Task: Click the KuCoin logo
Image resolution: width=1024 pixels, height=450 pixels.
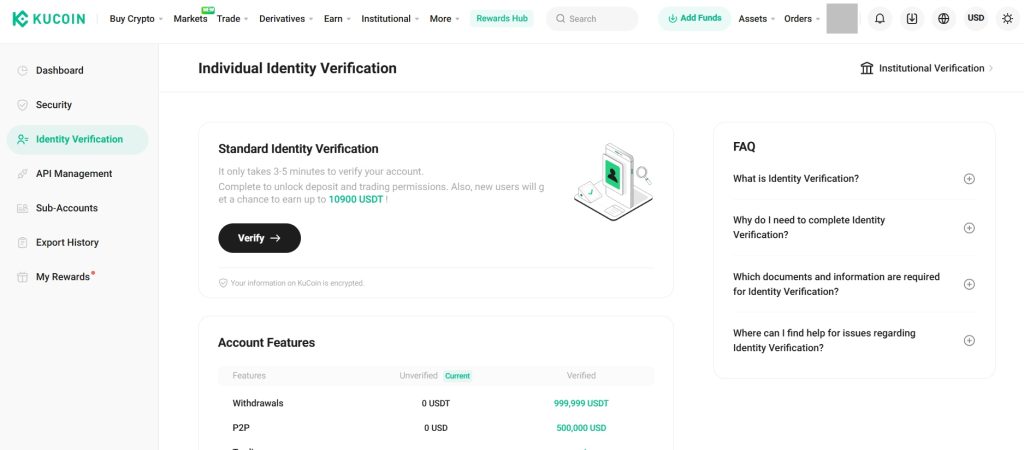Action: point(49,19)
